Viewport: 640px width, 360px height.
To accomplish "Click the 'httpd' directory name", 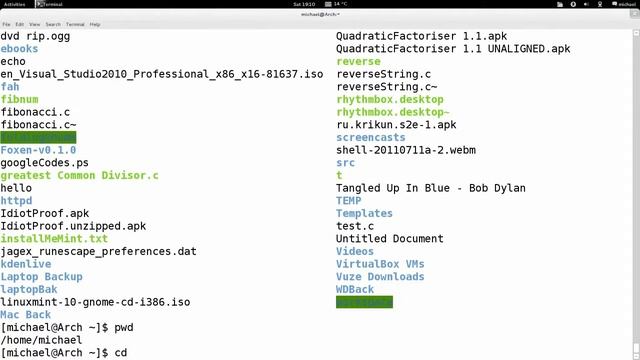I will (x=16, y=201).
